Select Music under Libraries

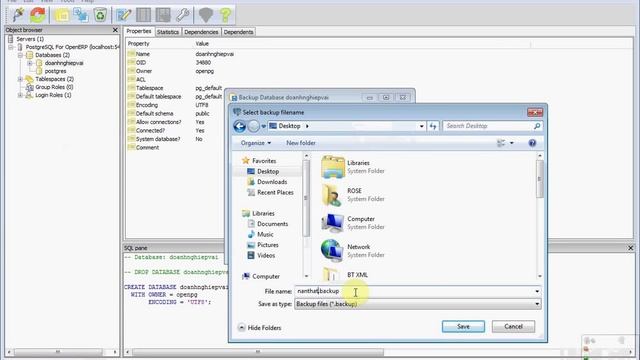(260, 234)
